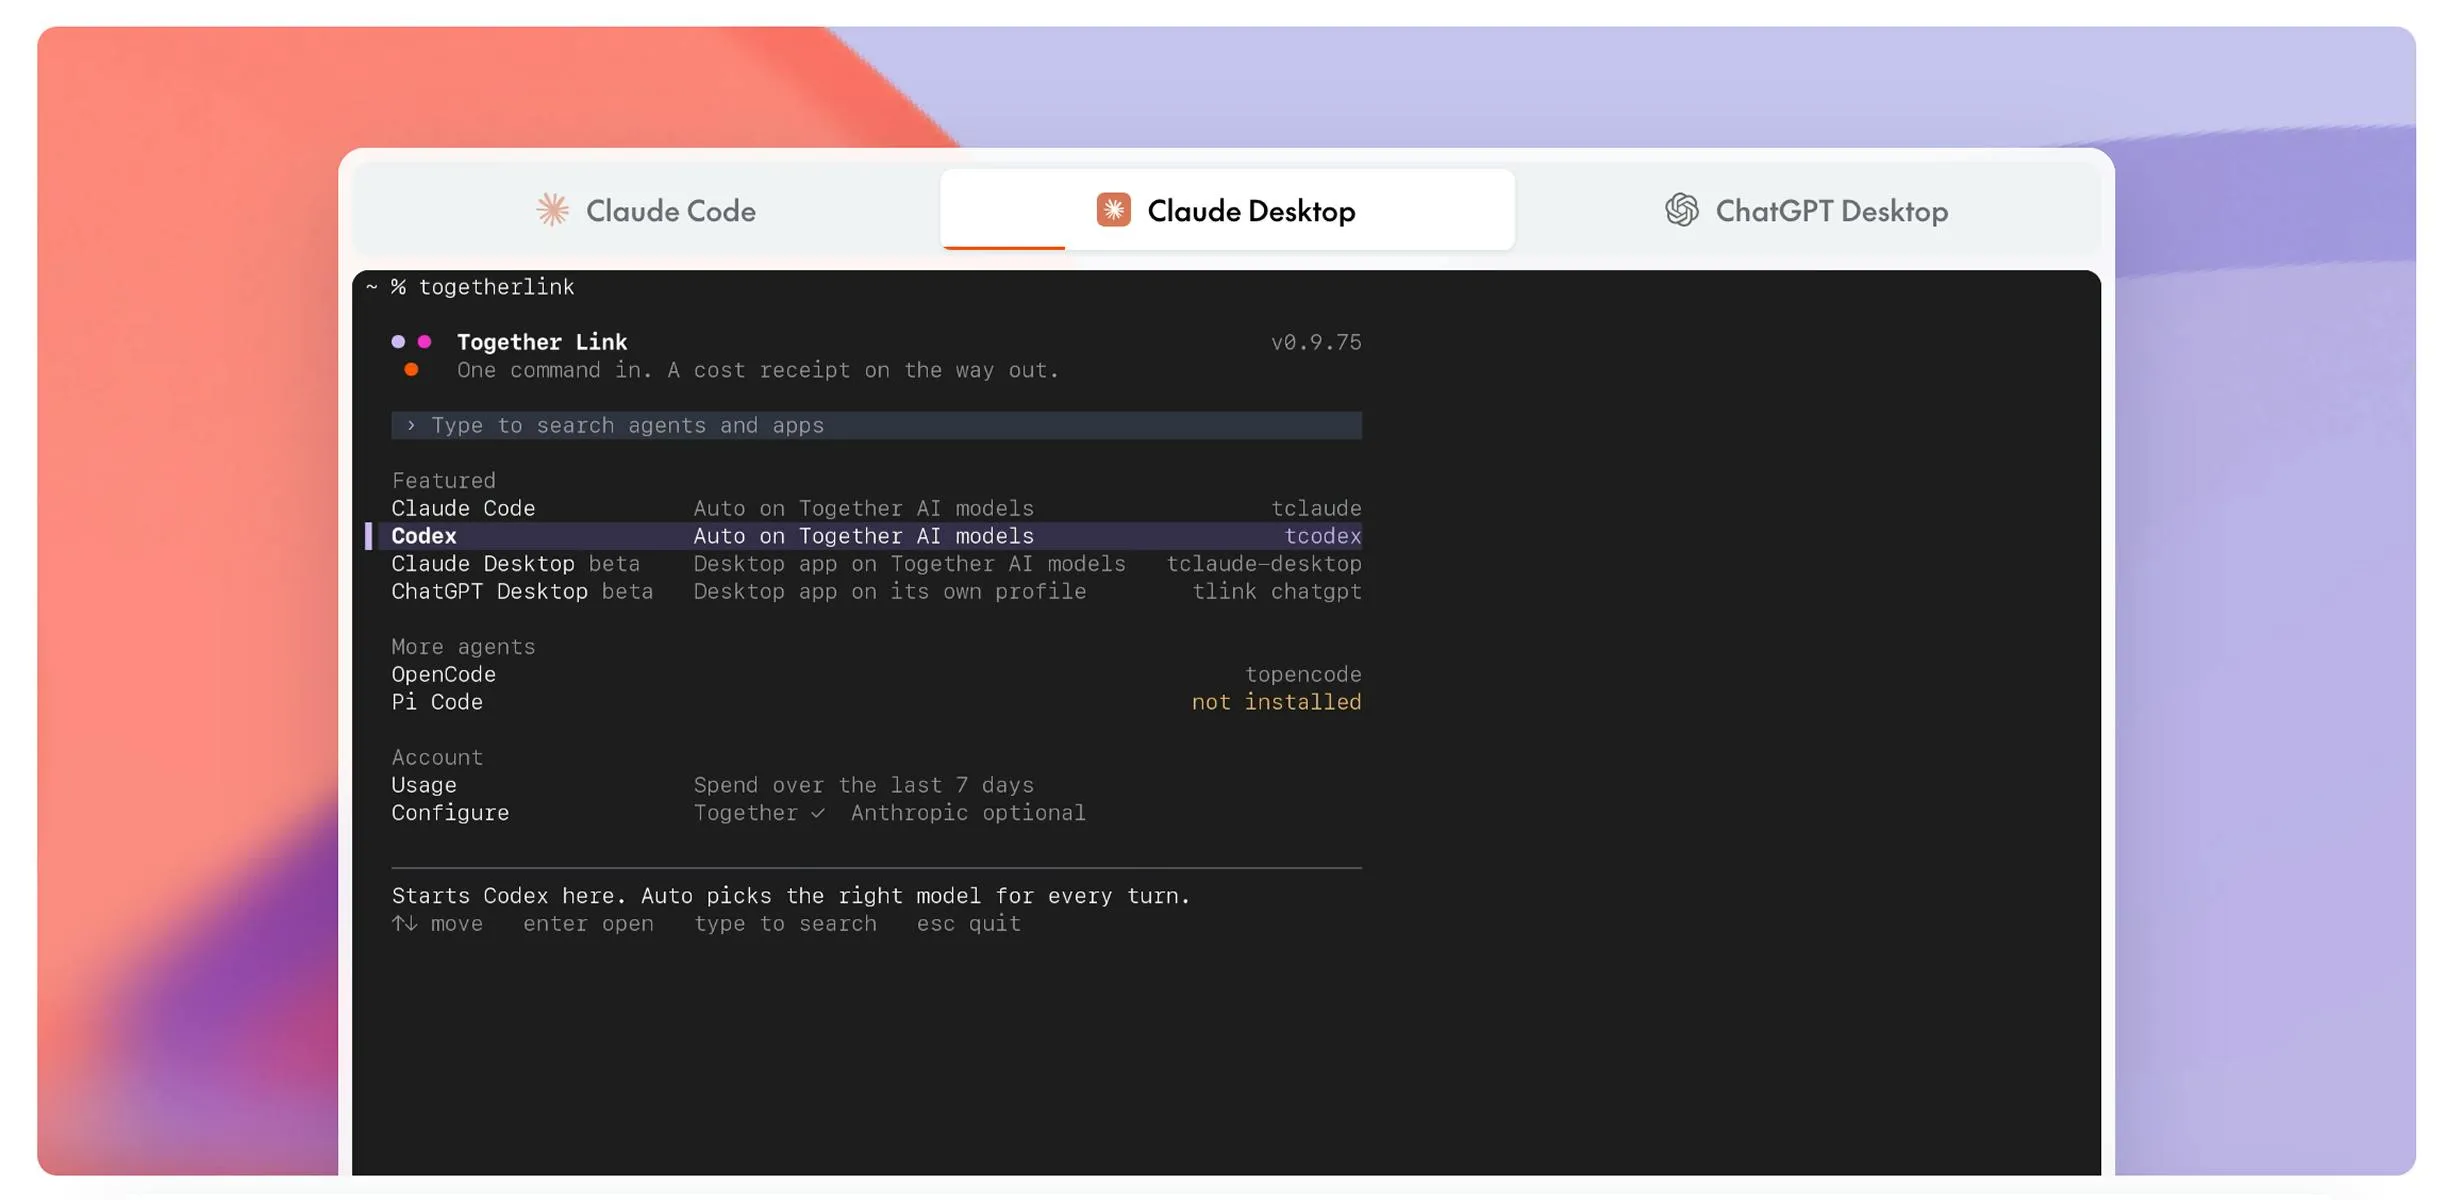Select the Claude Code featured entry

[876, 508]
